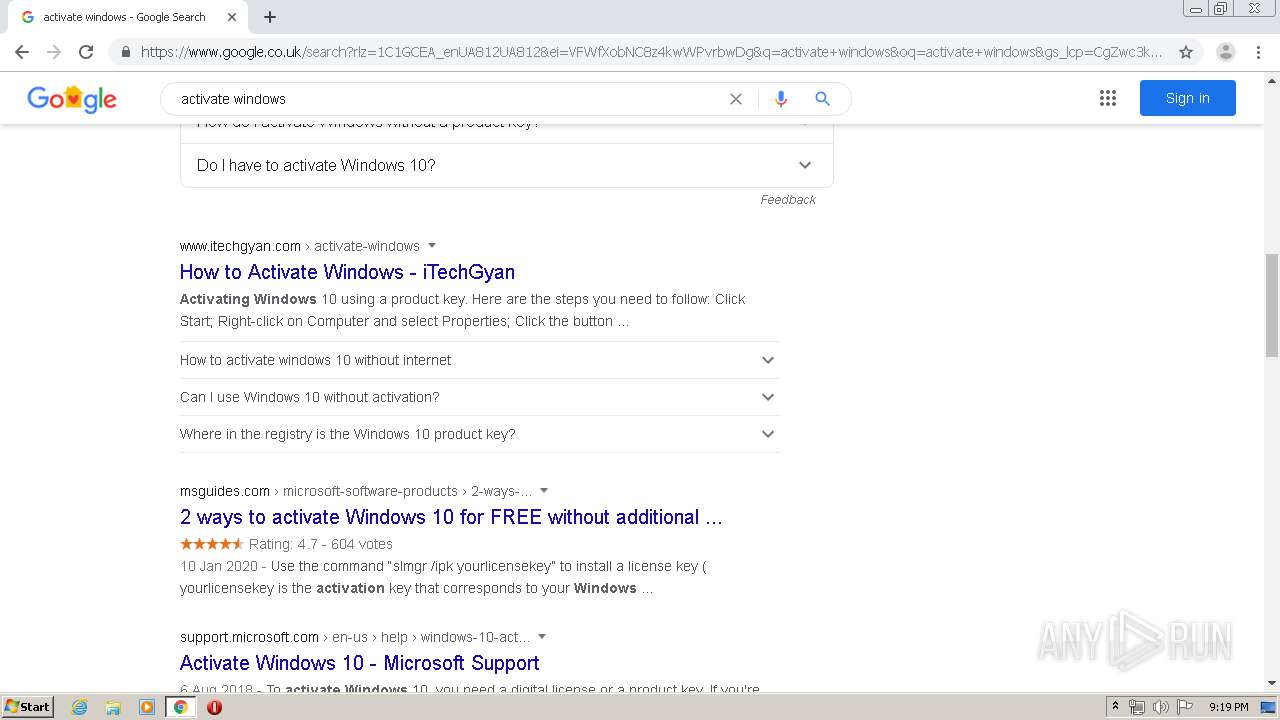Click the page vertical scrollbar thumb

(x=1272, y=305)
